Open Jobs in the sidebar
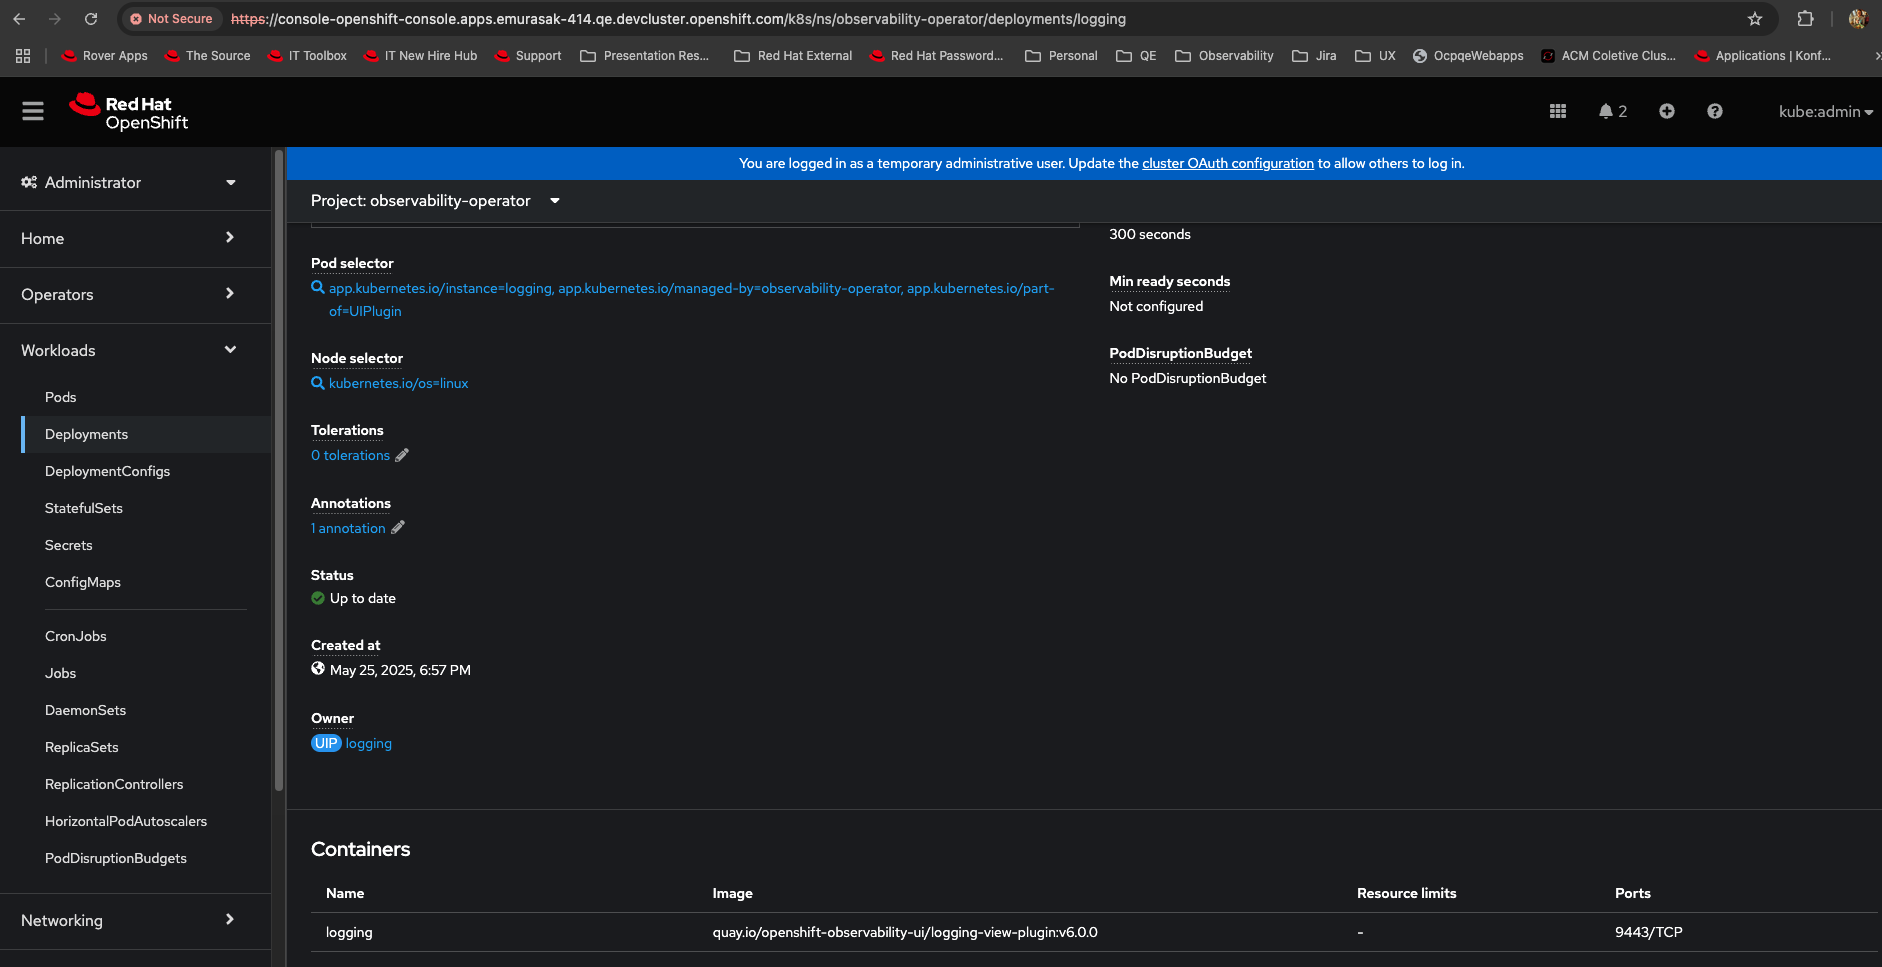Image resolution: width=1882 pixels, height=967 pixels. (x=61, y=673)
